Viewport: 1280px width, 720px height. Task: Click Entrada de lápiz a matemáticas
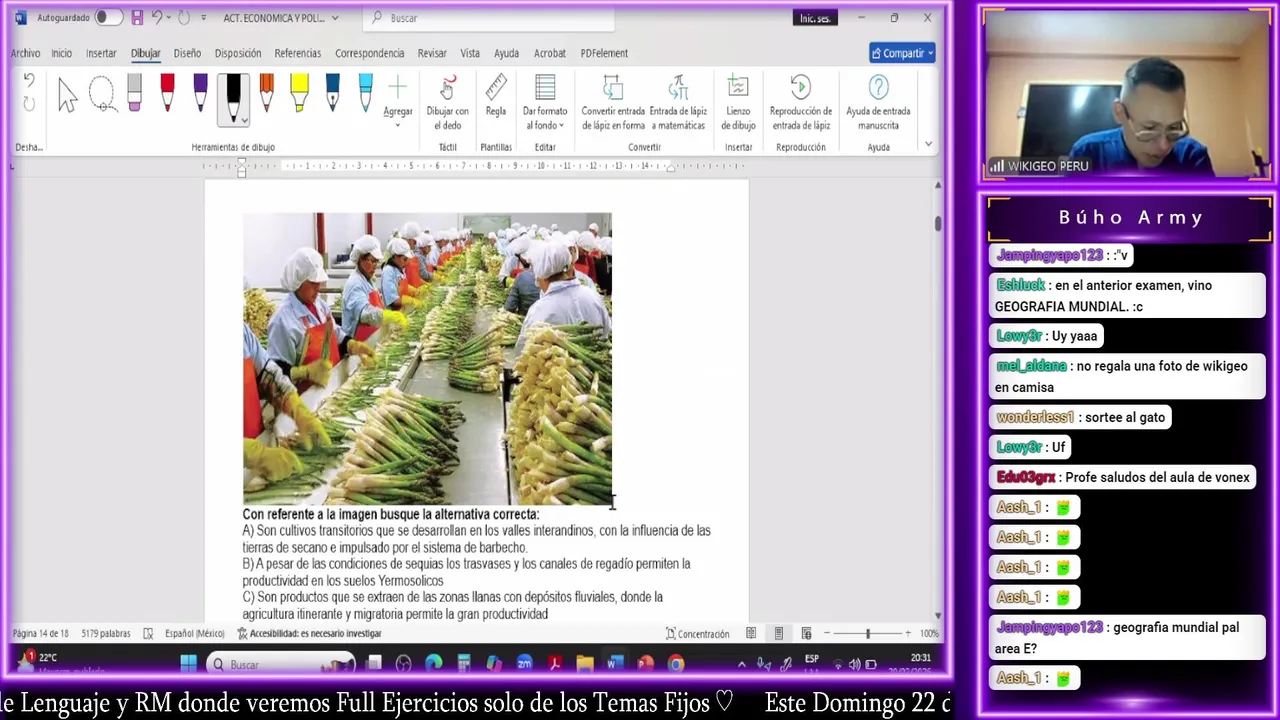[678, 103]
